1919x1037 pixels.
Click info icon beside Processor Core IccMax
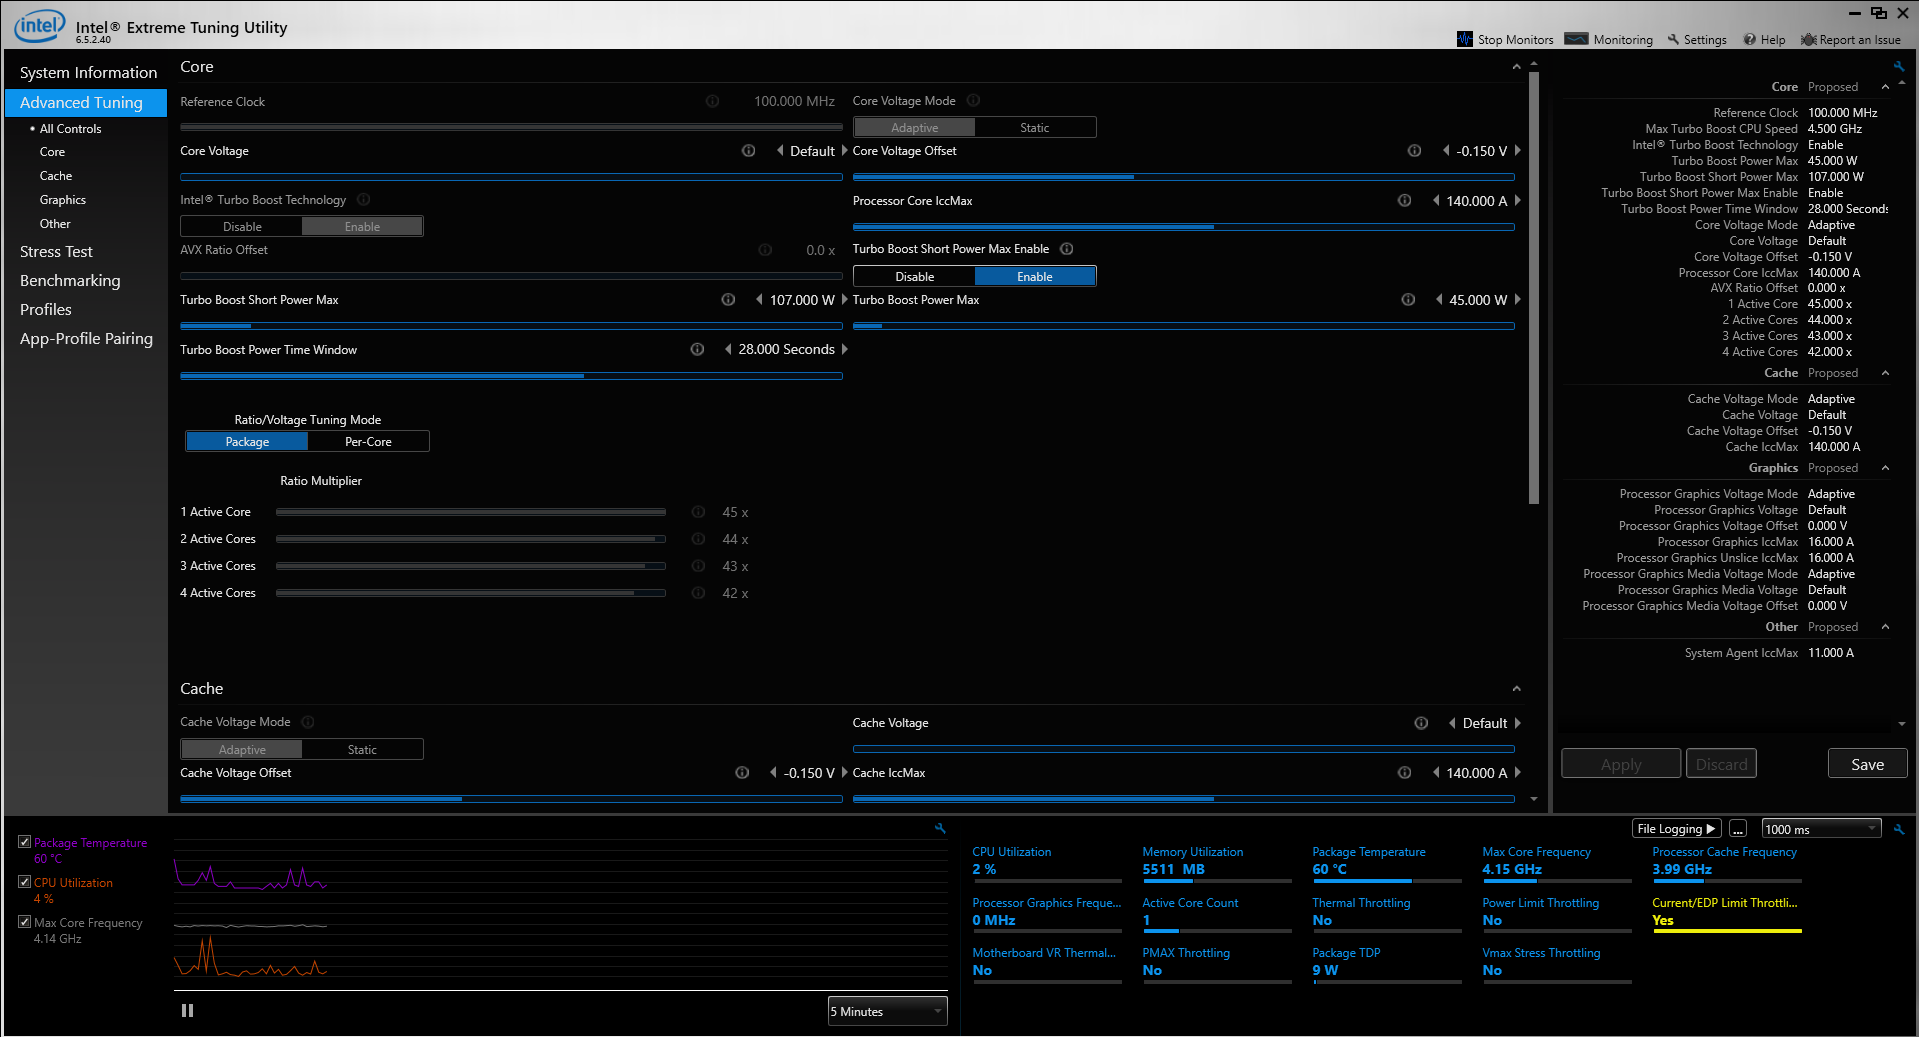[1404, 201]
